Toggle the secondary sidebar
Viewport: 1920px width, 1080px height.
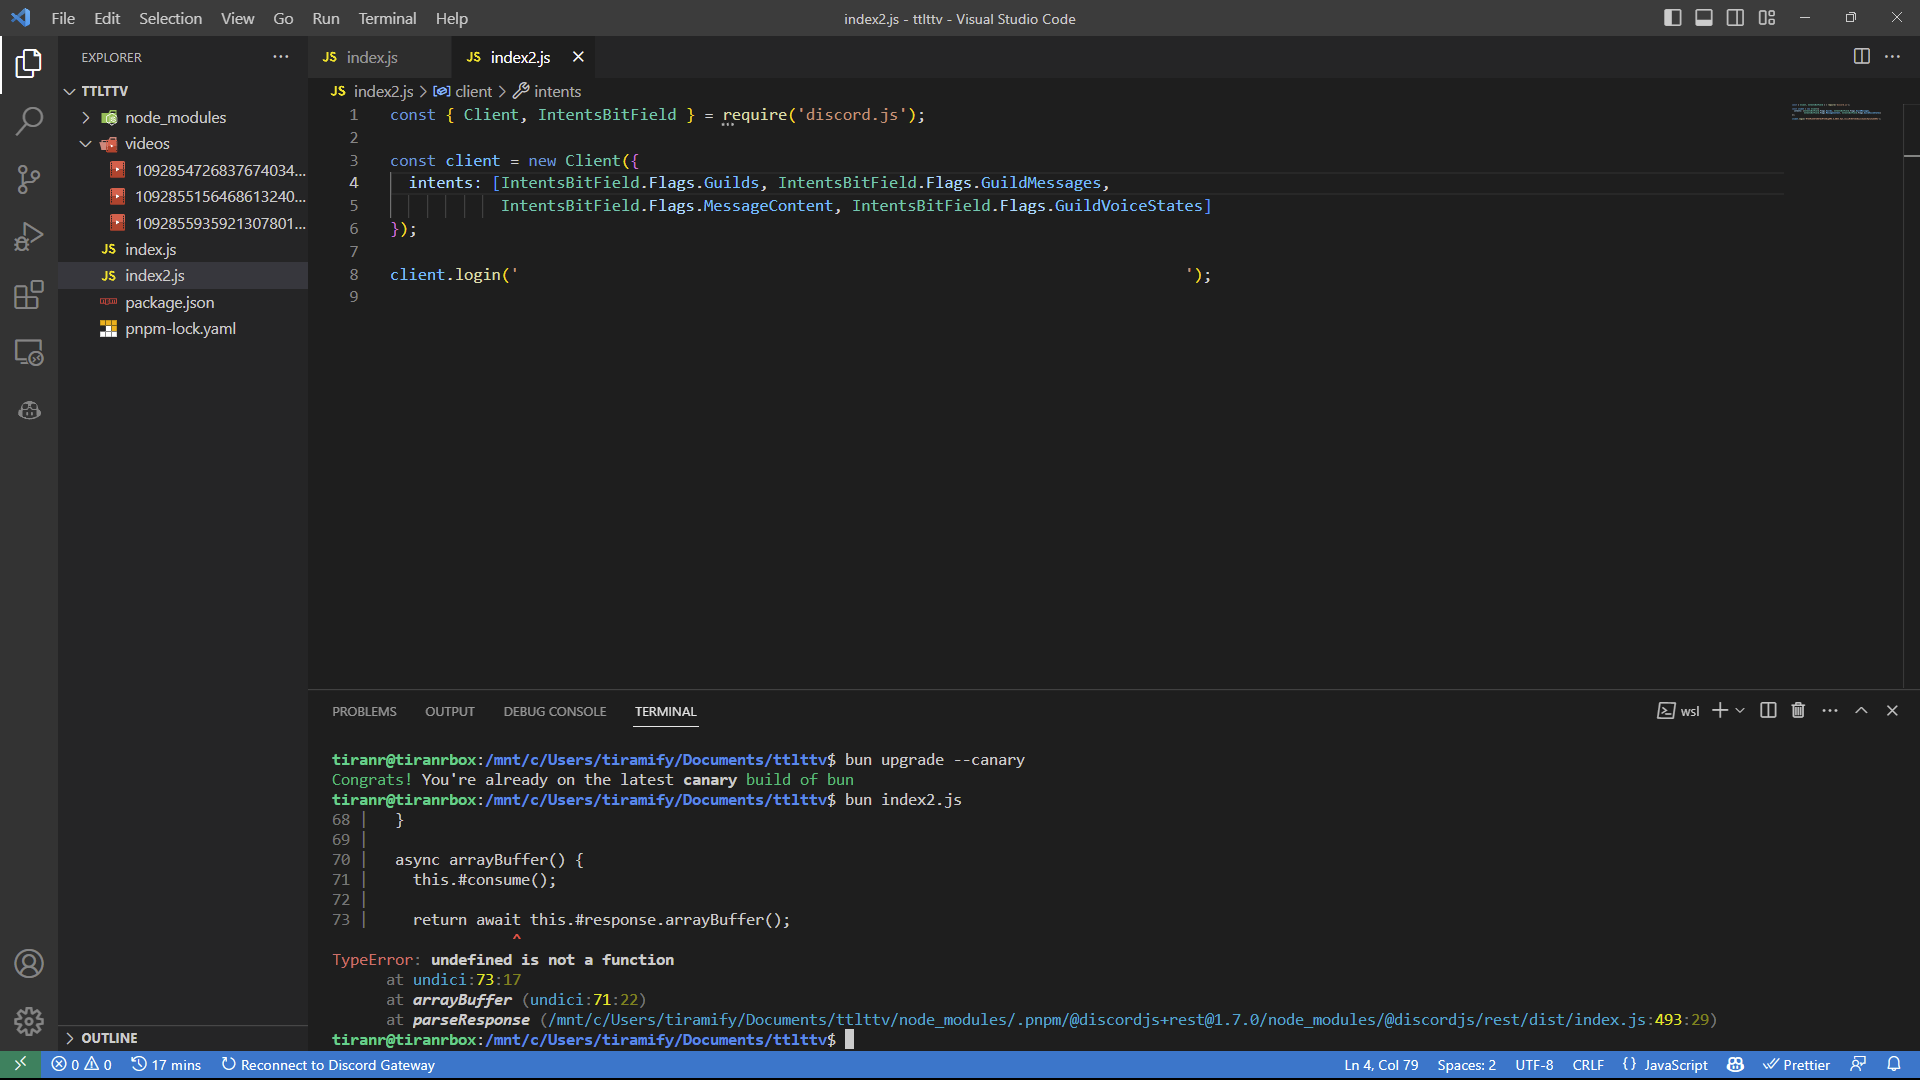tap(1734, 18)
